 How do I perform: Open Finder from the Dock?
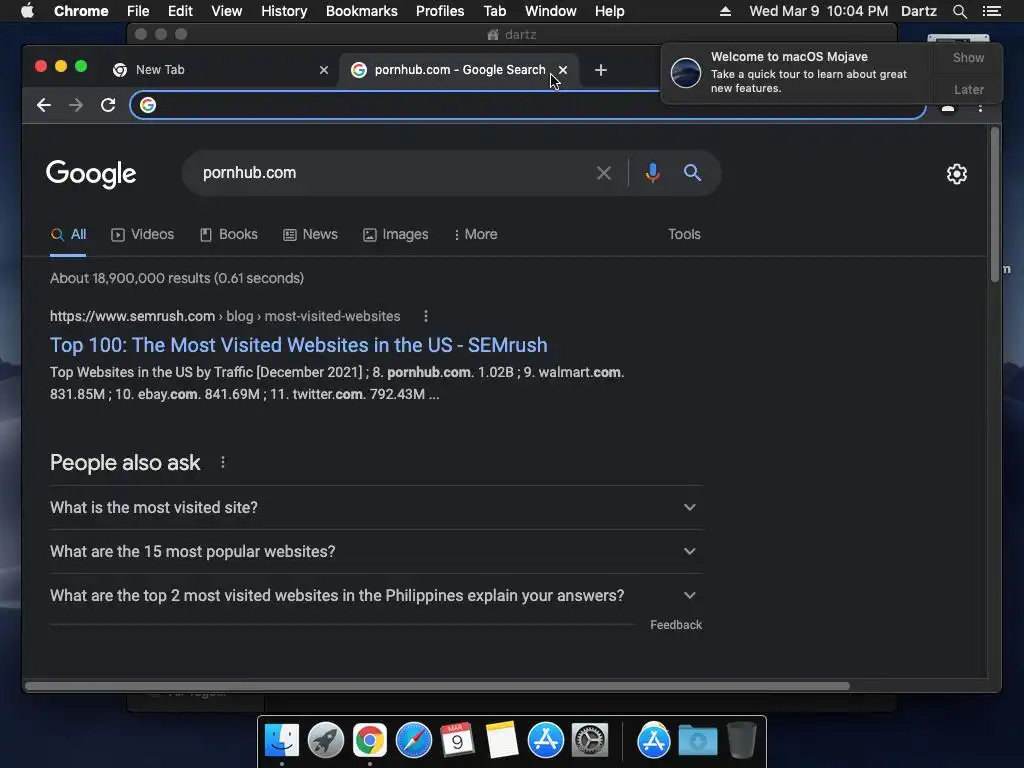[281, 741]
